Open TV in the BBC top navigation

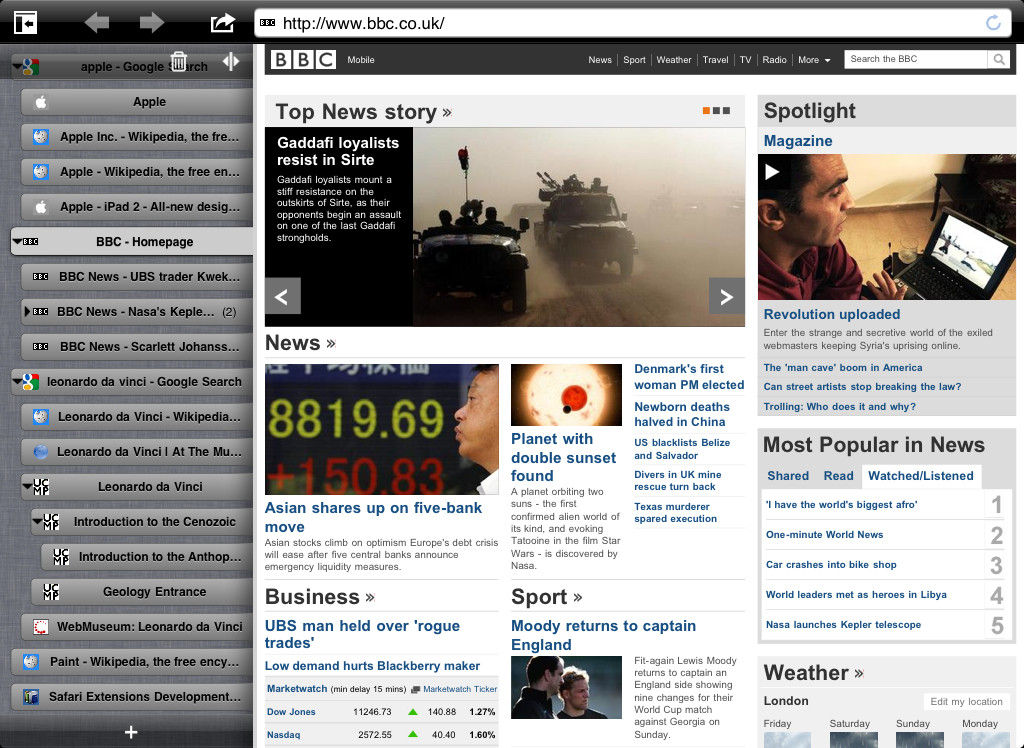point(745,60)
